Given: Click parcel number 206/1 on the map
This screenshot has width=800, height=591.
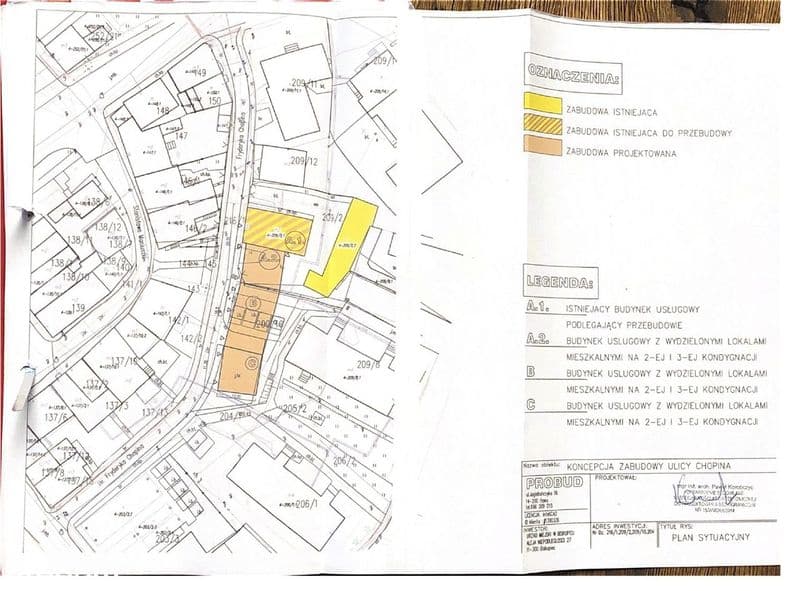Looking at the screenshot, I should [x=307, y=505].
